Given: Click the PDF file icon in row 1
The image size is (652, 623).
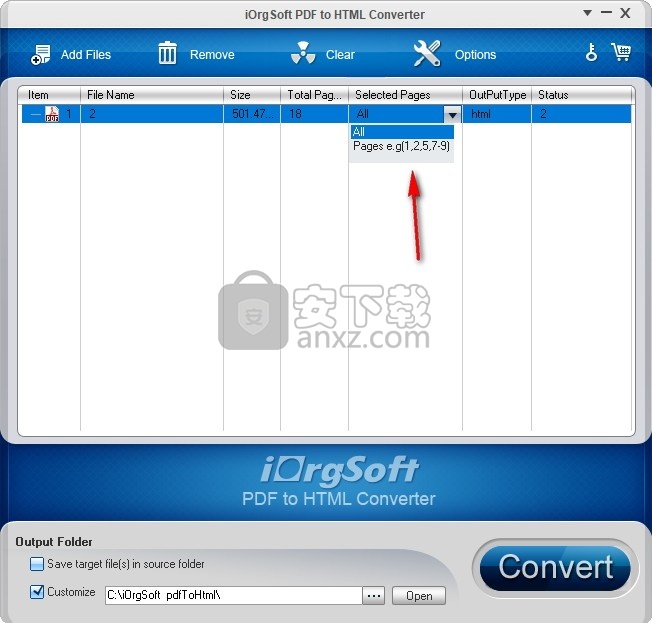Looking at the screenshot, I should coord(52,114).
